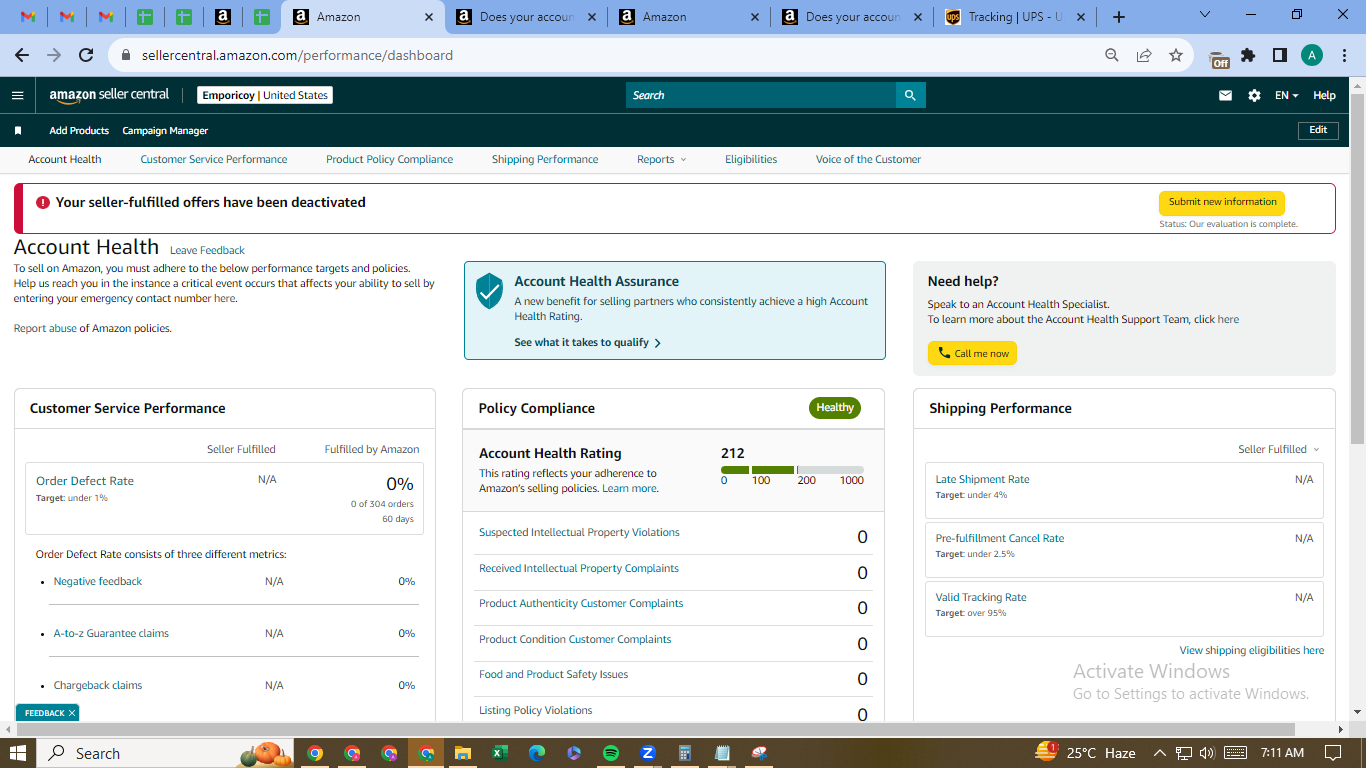Open the Emporicoy United States account switcher
The width and height of the screenshot is (1366, 768).
265,96
